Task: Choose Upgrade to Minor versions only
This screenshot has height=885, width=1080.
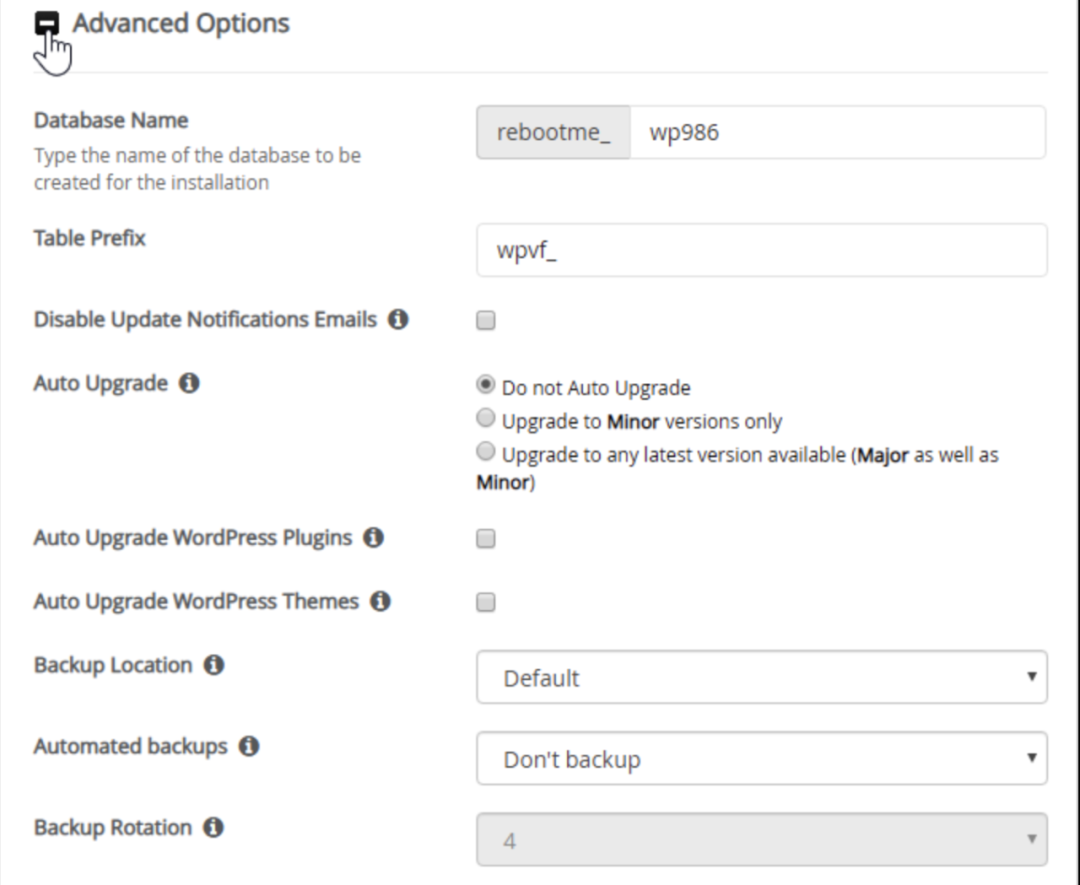Action: coord(486,418)
